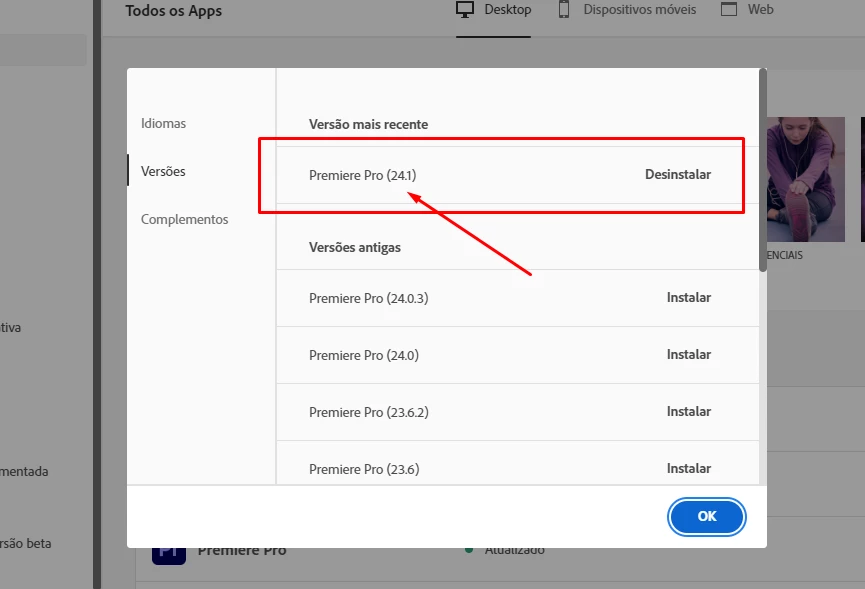Screen dimensions: 865x589
Task: Select Idiomas in dialog sidebar
Action: point(163,124)
